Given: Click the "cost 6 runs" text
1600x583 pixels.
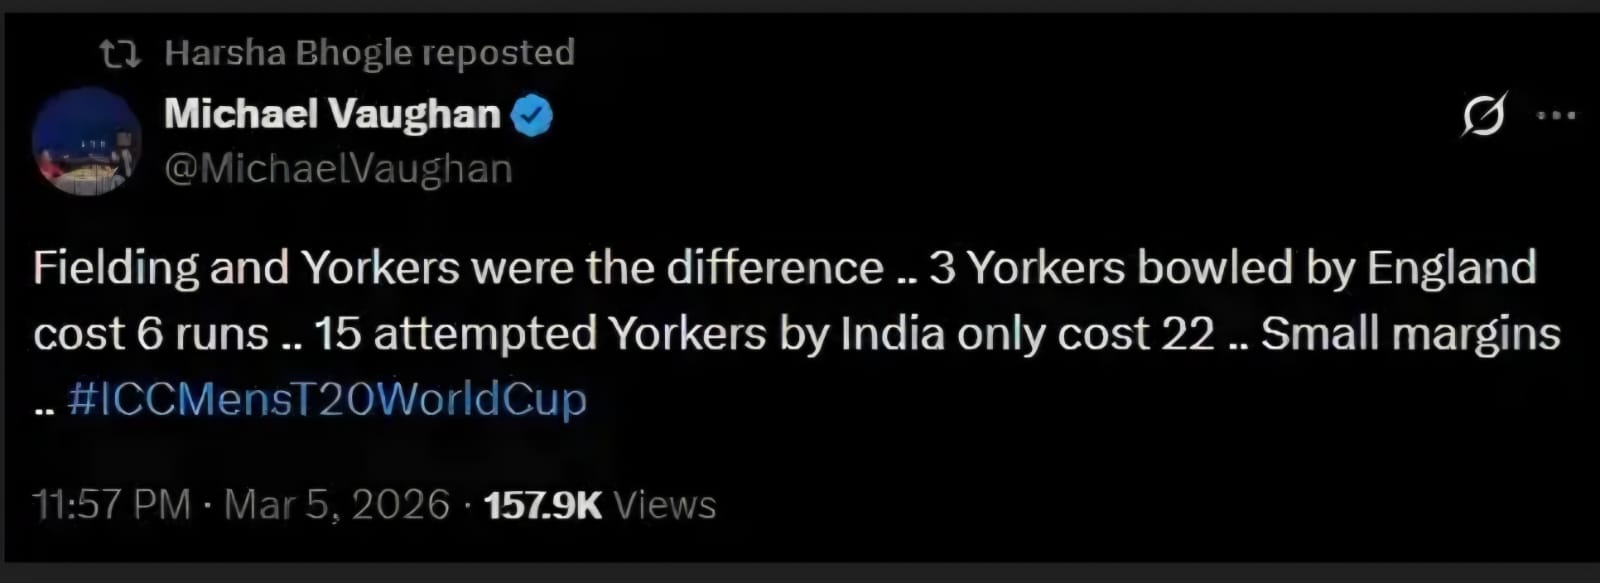Looking at the screenshot, I should point(151,334).
